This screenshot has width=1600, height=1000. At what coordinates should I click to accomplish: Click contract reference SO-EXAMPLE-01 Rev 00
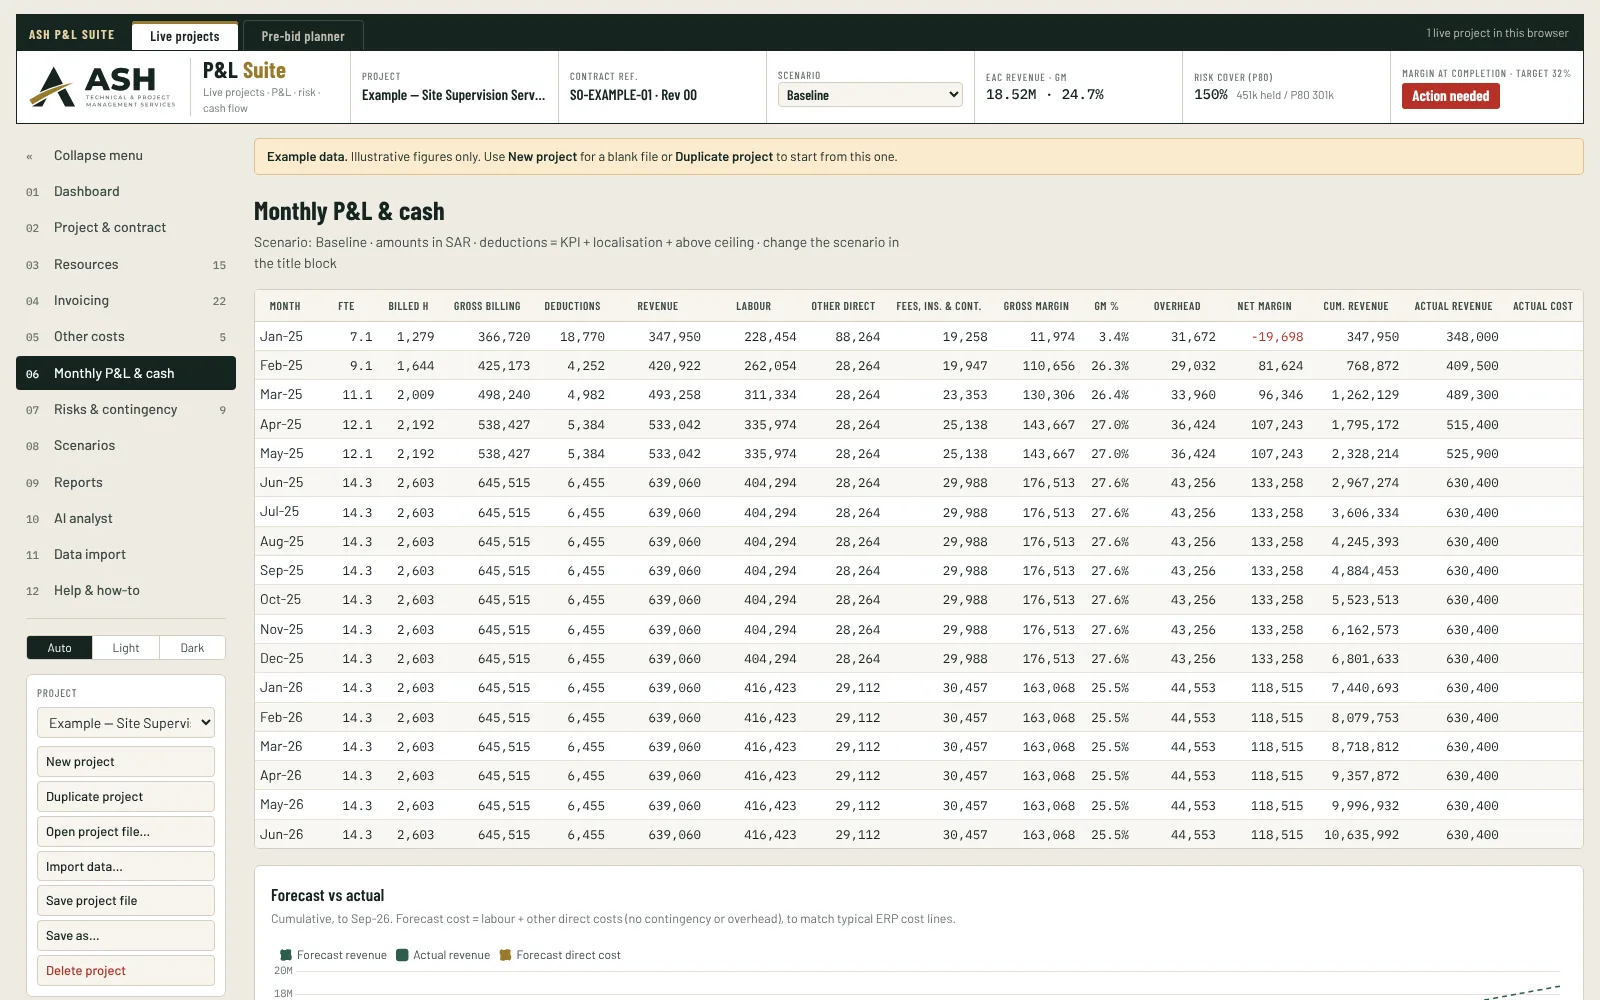pos(633,95)
